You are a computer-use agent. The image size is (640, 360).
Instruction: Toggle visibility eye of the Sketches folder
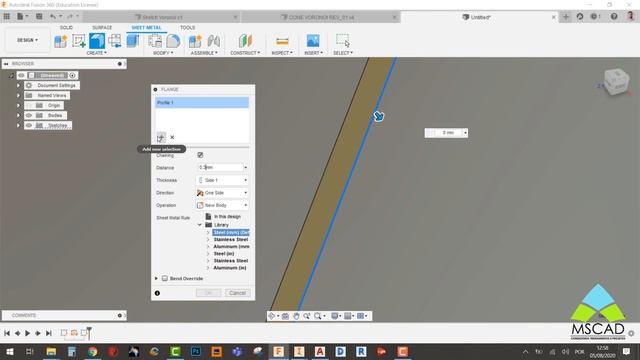pyautogui.click(x=29, y=126)
